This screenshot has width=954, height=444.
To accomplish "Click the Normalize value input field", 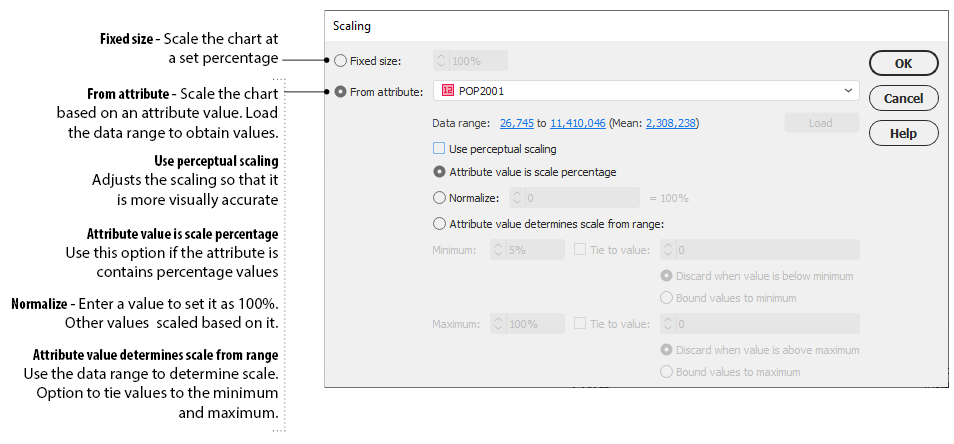I will (x=581, y=198).
